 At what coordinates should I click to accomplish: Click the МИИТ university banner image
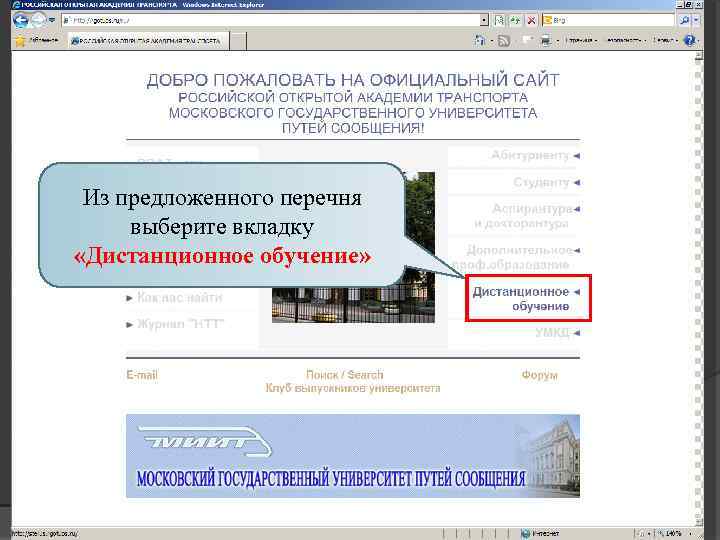tap(353, 456)
